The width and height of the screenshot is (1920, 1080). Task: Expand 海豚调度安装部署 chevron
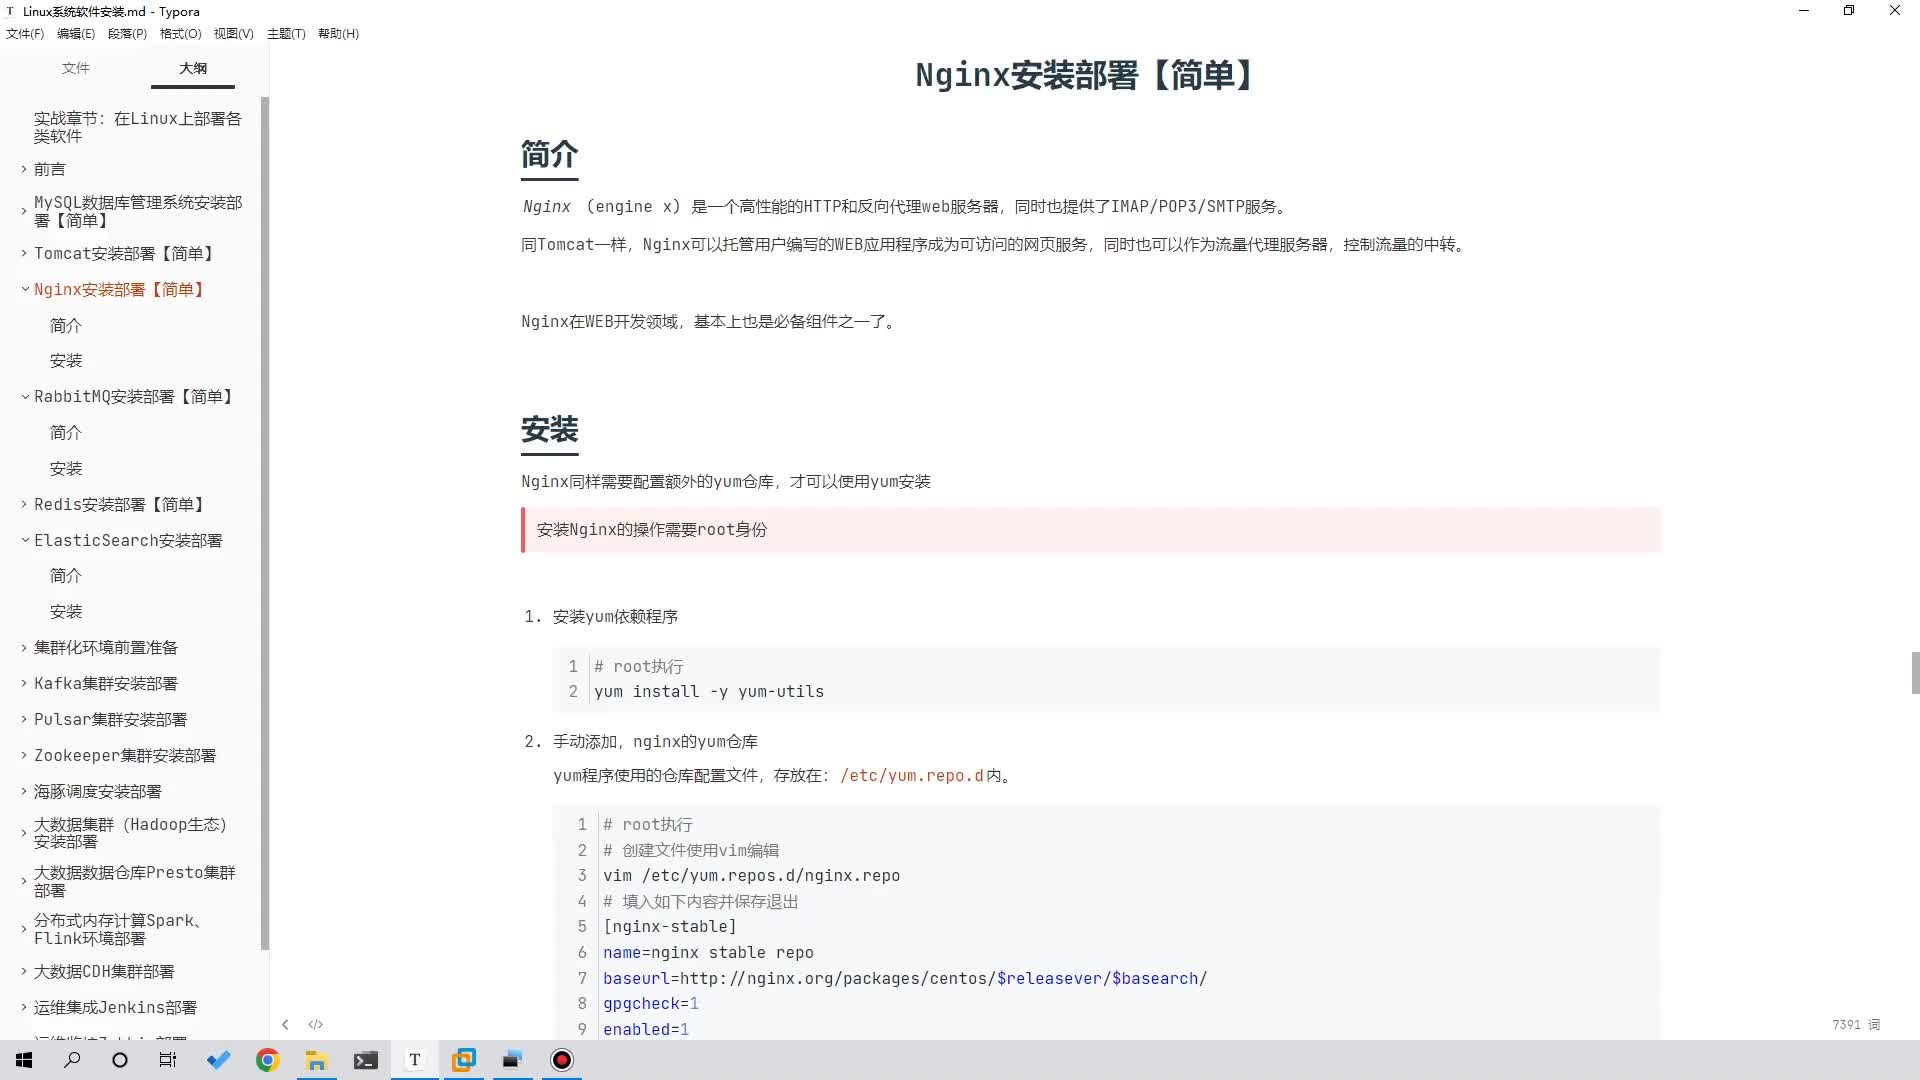(x=24, y=791)
